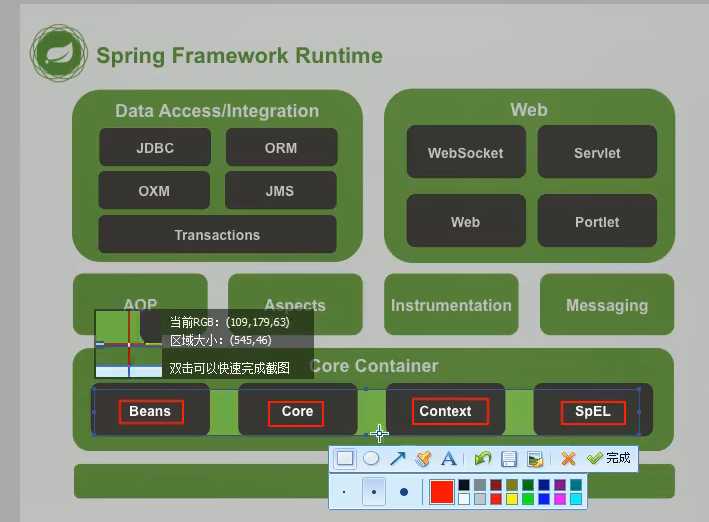Viewport: 709px width, 522px height.
Task: Click the Spring leaf logo
Action: point(58,53)
